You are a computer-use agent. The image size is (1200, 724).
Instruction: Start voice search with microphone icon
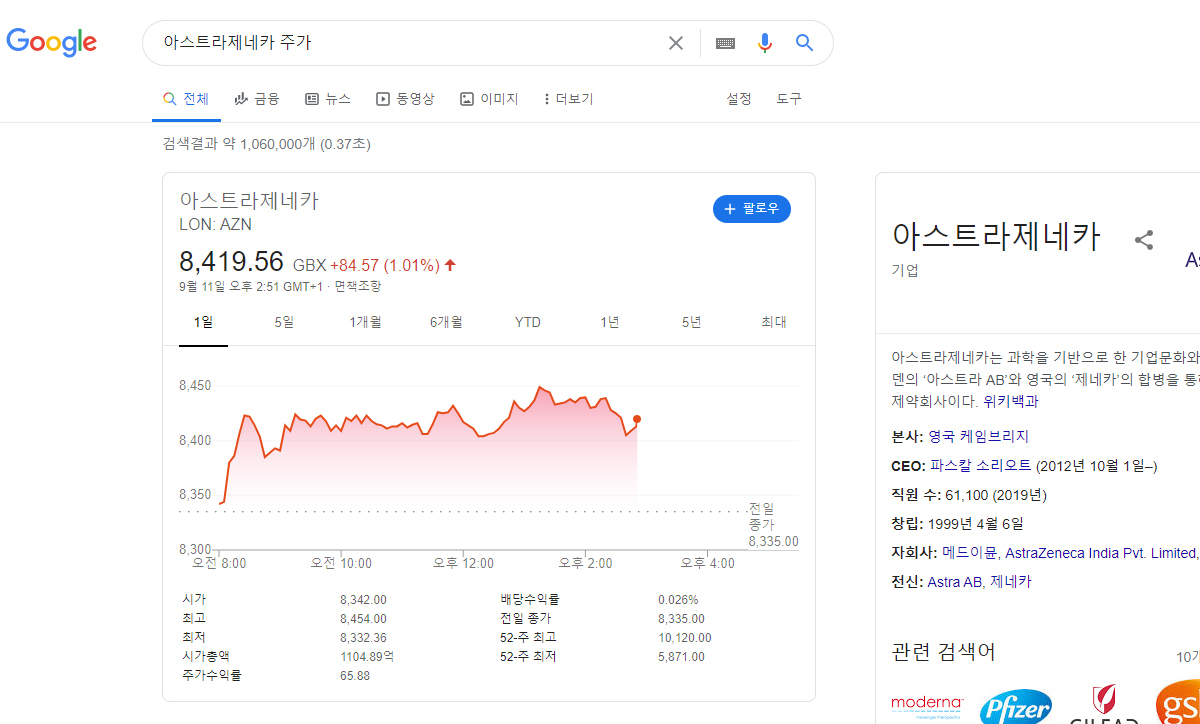coord(765,43)
